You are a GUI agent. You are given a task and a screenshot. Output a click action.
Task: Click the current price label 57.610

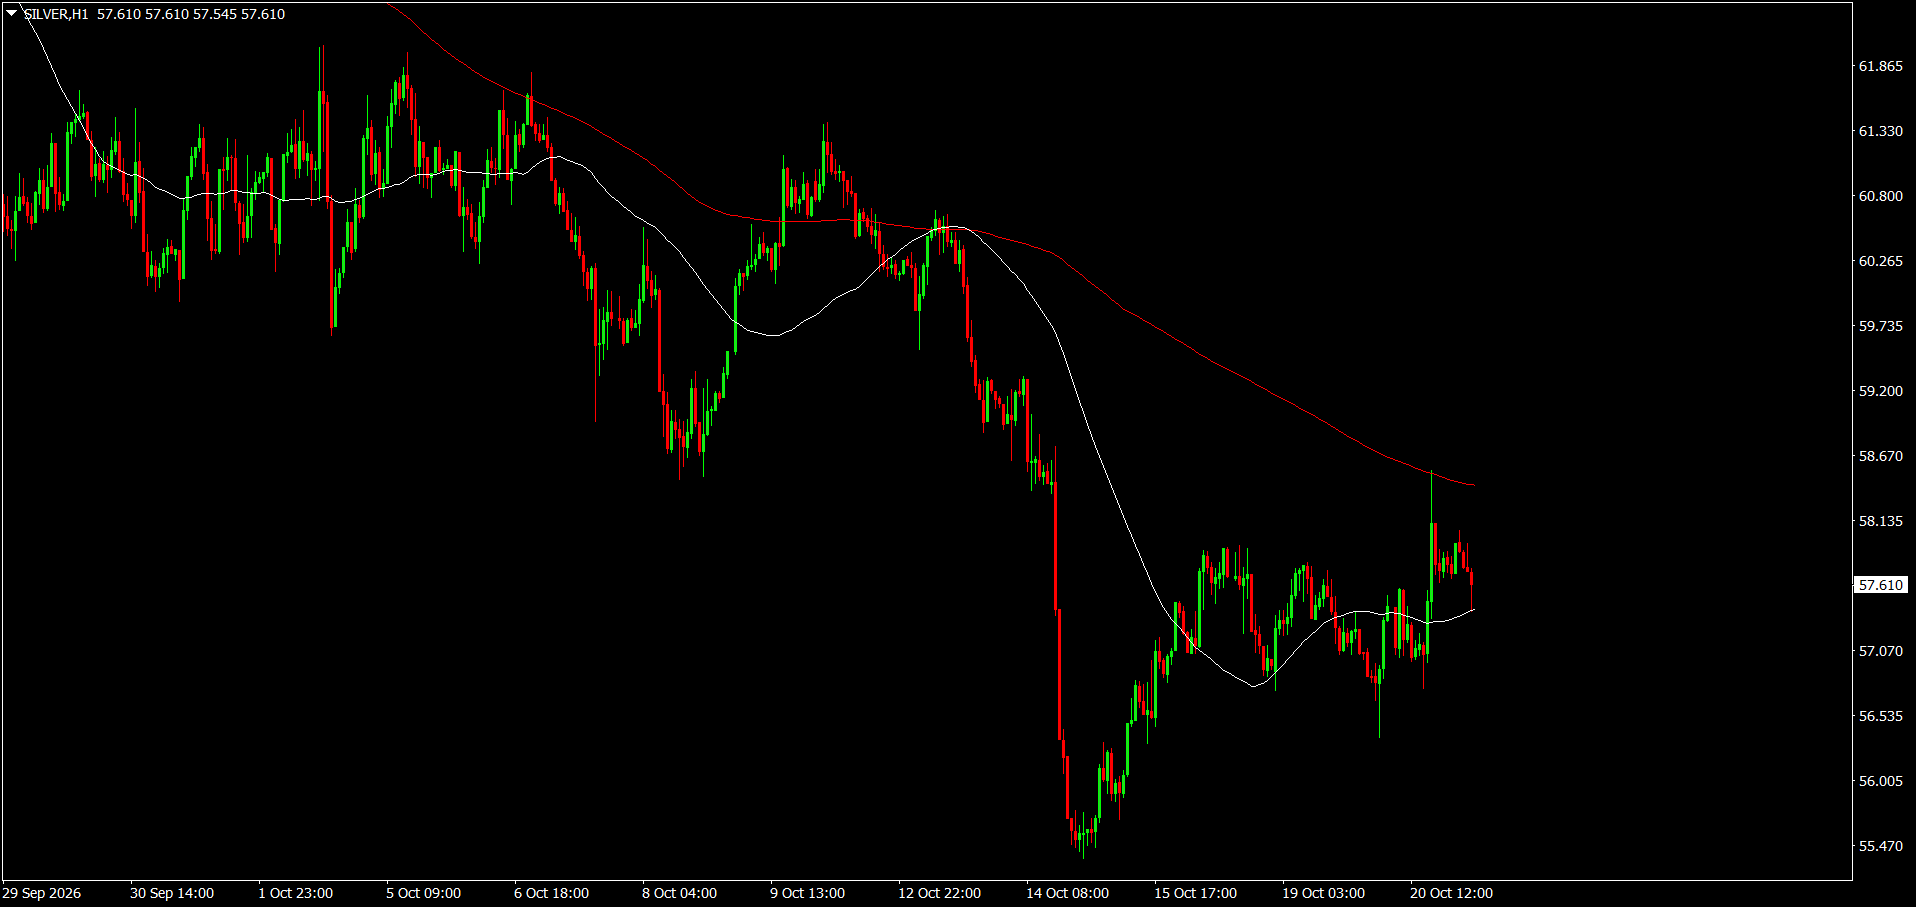1880,585
